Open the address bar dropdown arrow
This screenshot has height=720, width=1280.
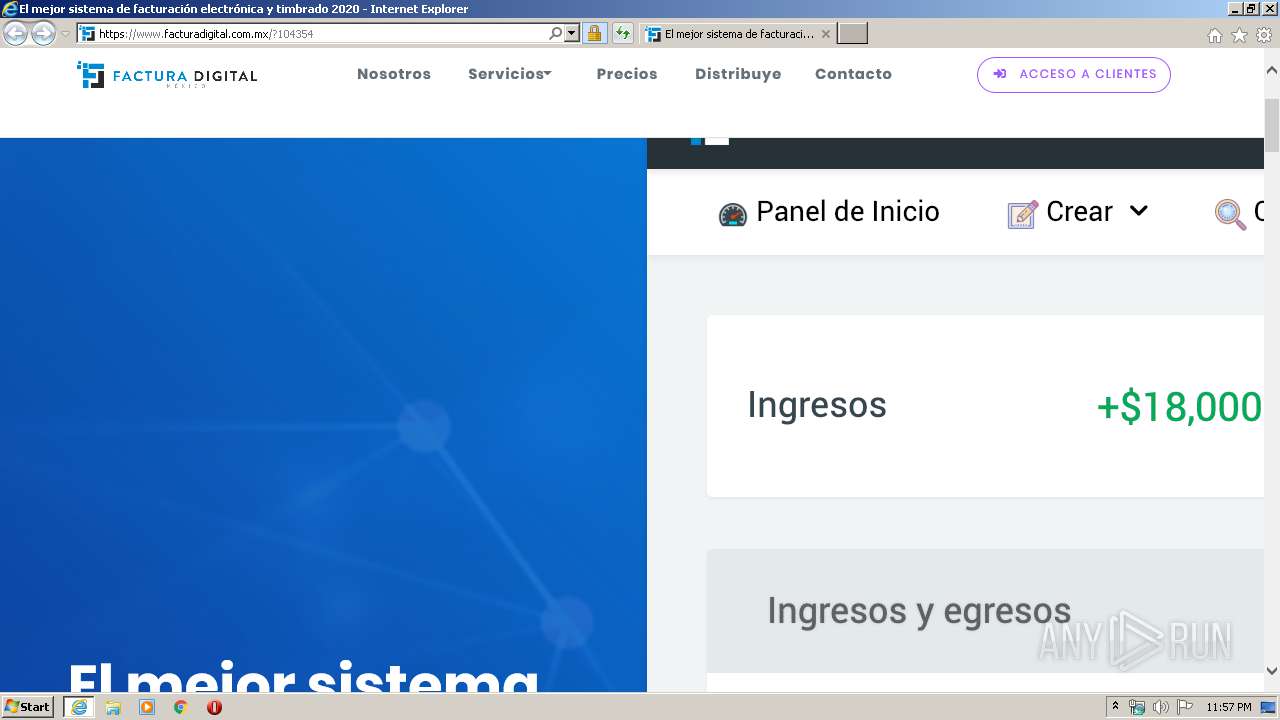coord(572,33)
